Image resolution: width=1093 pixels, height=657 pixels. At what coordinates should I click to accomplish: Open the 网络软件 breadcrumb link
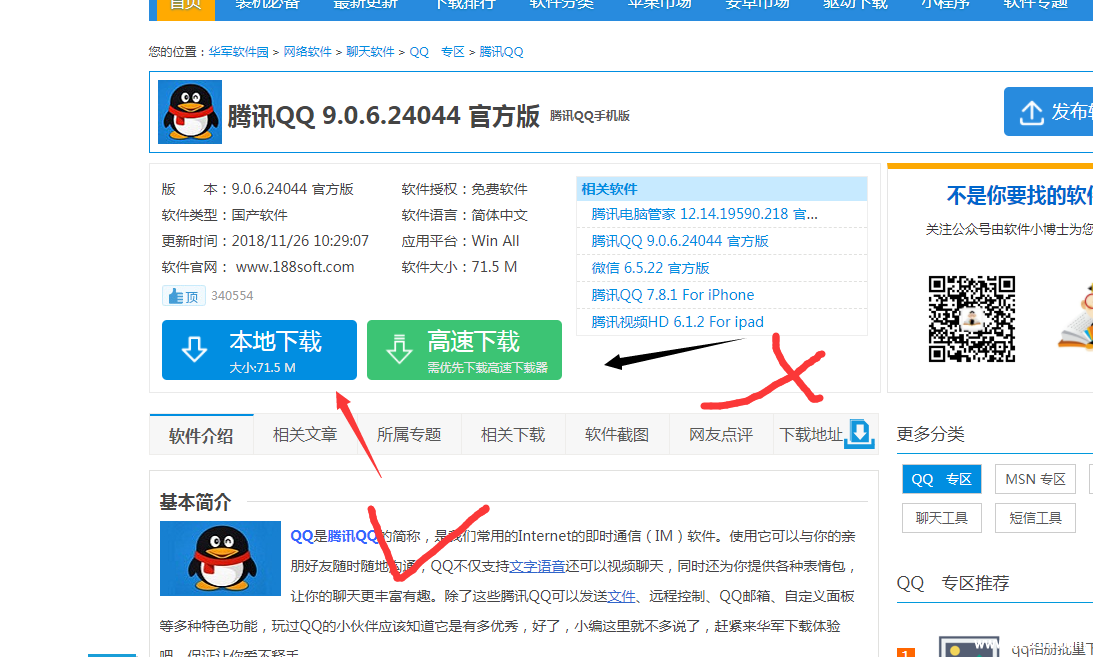[x=307, y=52]
